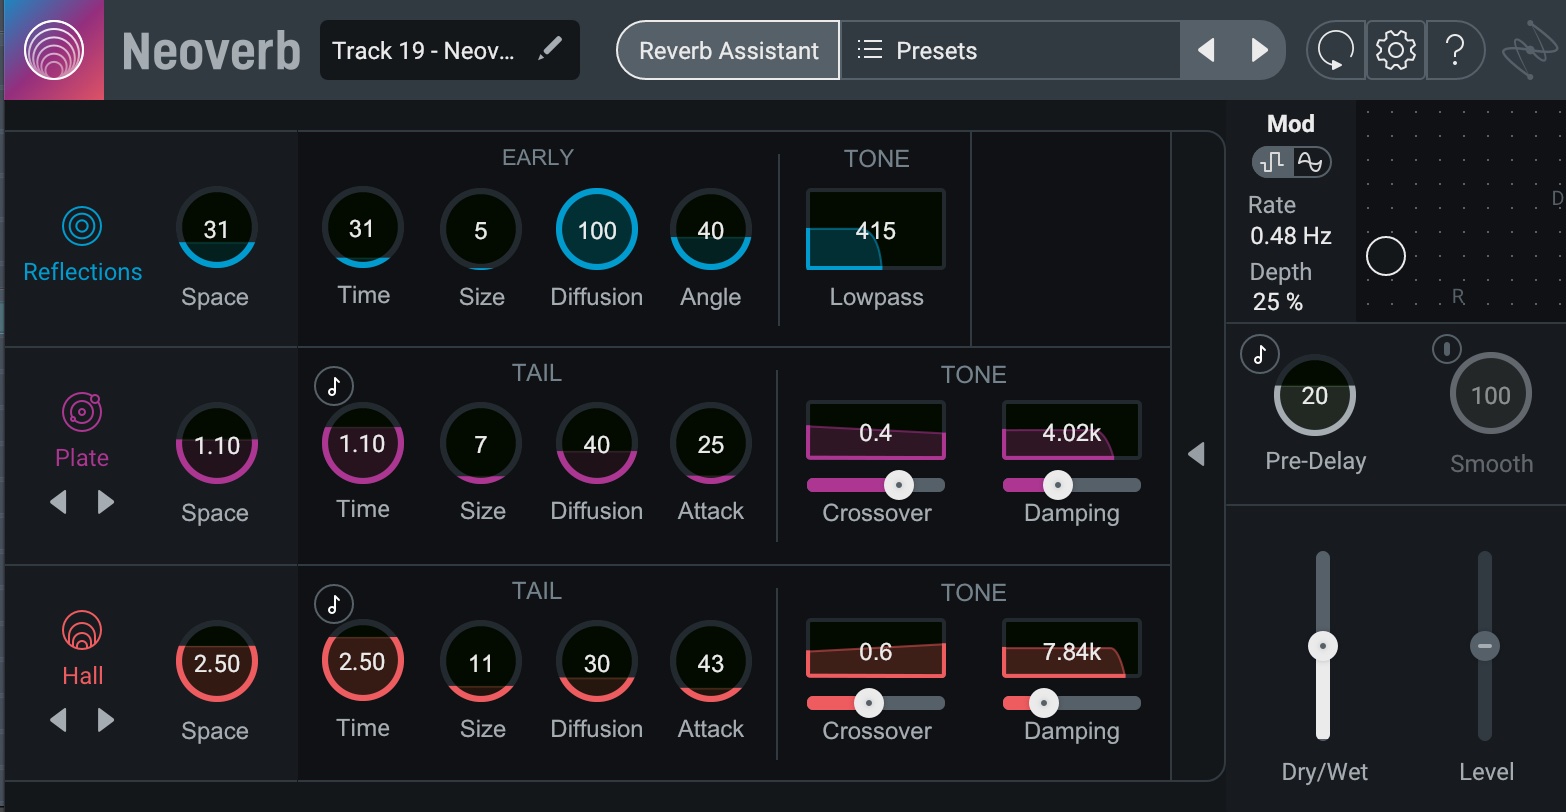The image size is (1566, 812).
Task: Select the Plate engine icon
Action: pos(82,411)
